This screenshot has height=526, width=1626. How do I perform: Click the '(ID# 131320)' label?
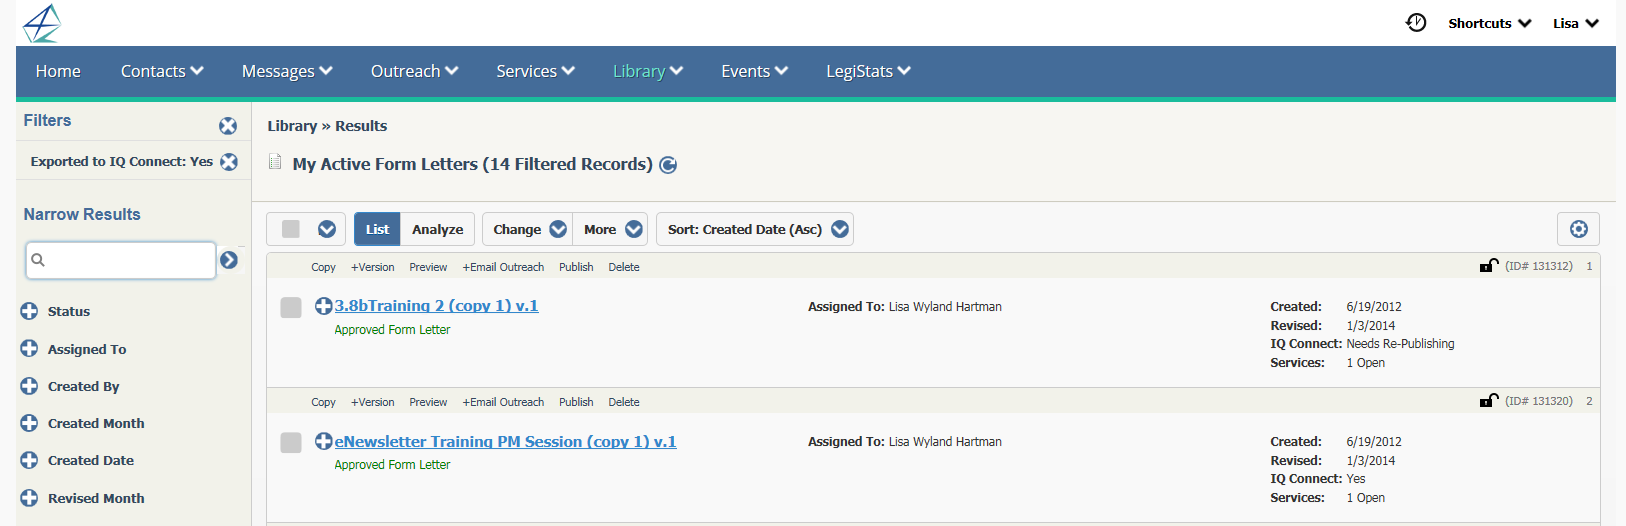tap(1538, 401)
